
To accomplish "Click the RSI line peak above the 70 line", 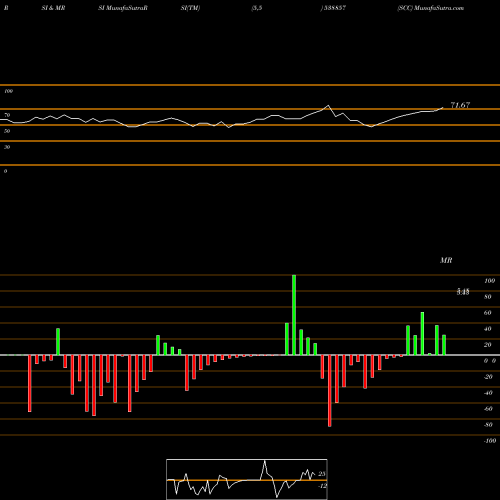I will pyautogui.click(x=328, y=106).
